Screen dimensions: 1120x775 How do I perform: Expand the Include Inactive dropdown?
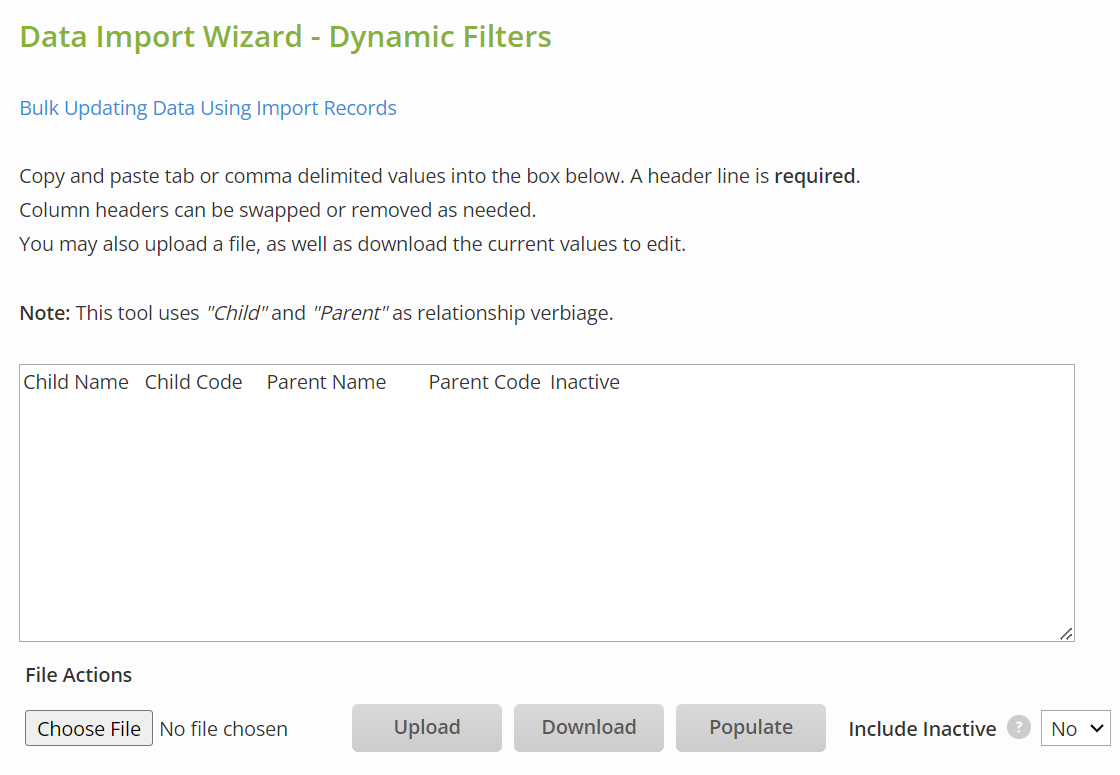(x=1075, y=728)
